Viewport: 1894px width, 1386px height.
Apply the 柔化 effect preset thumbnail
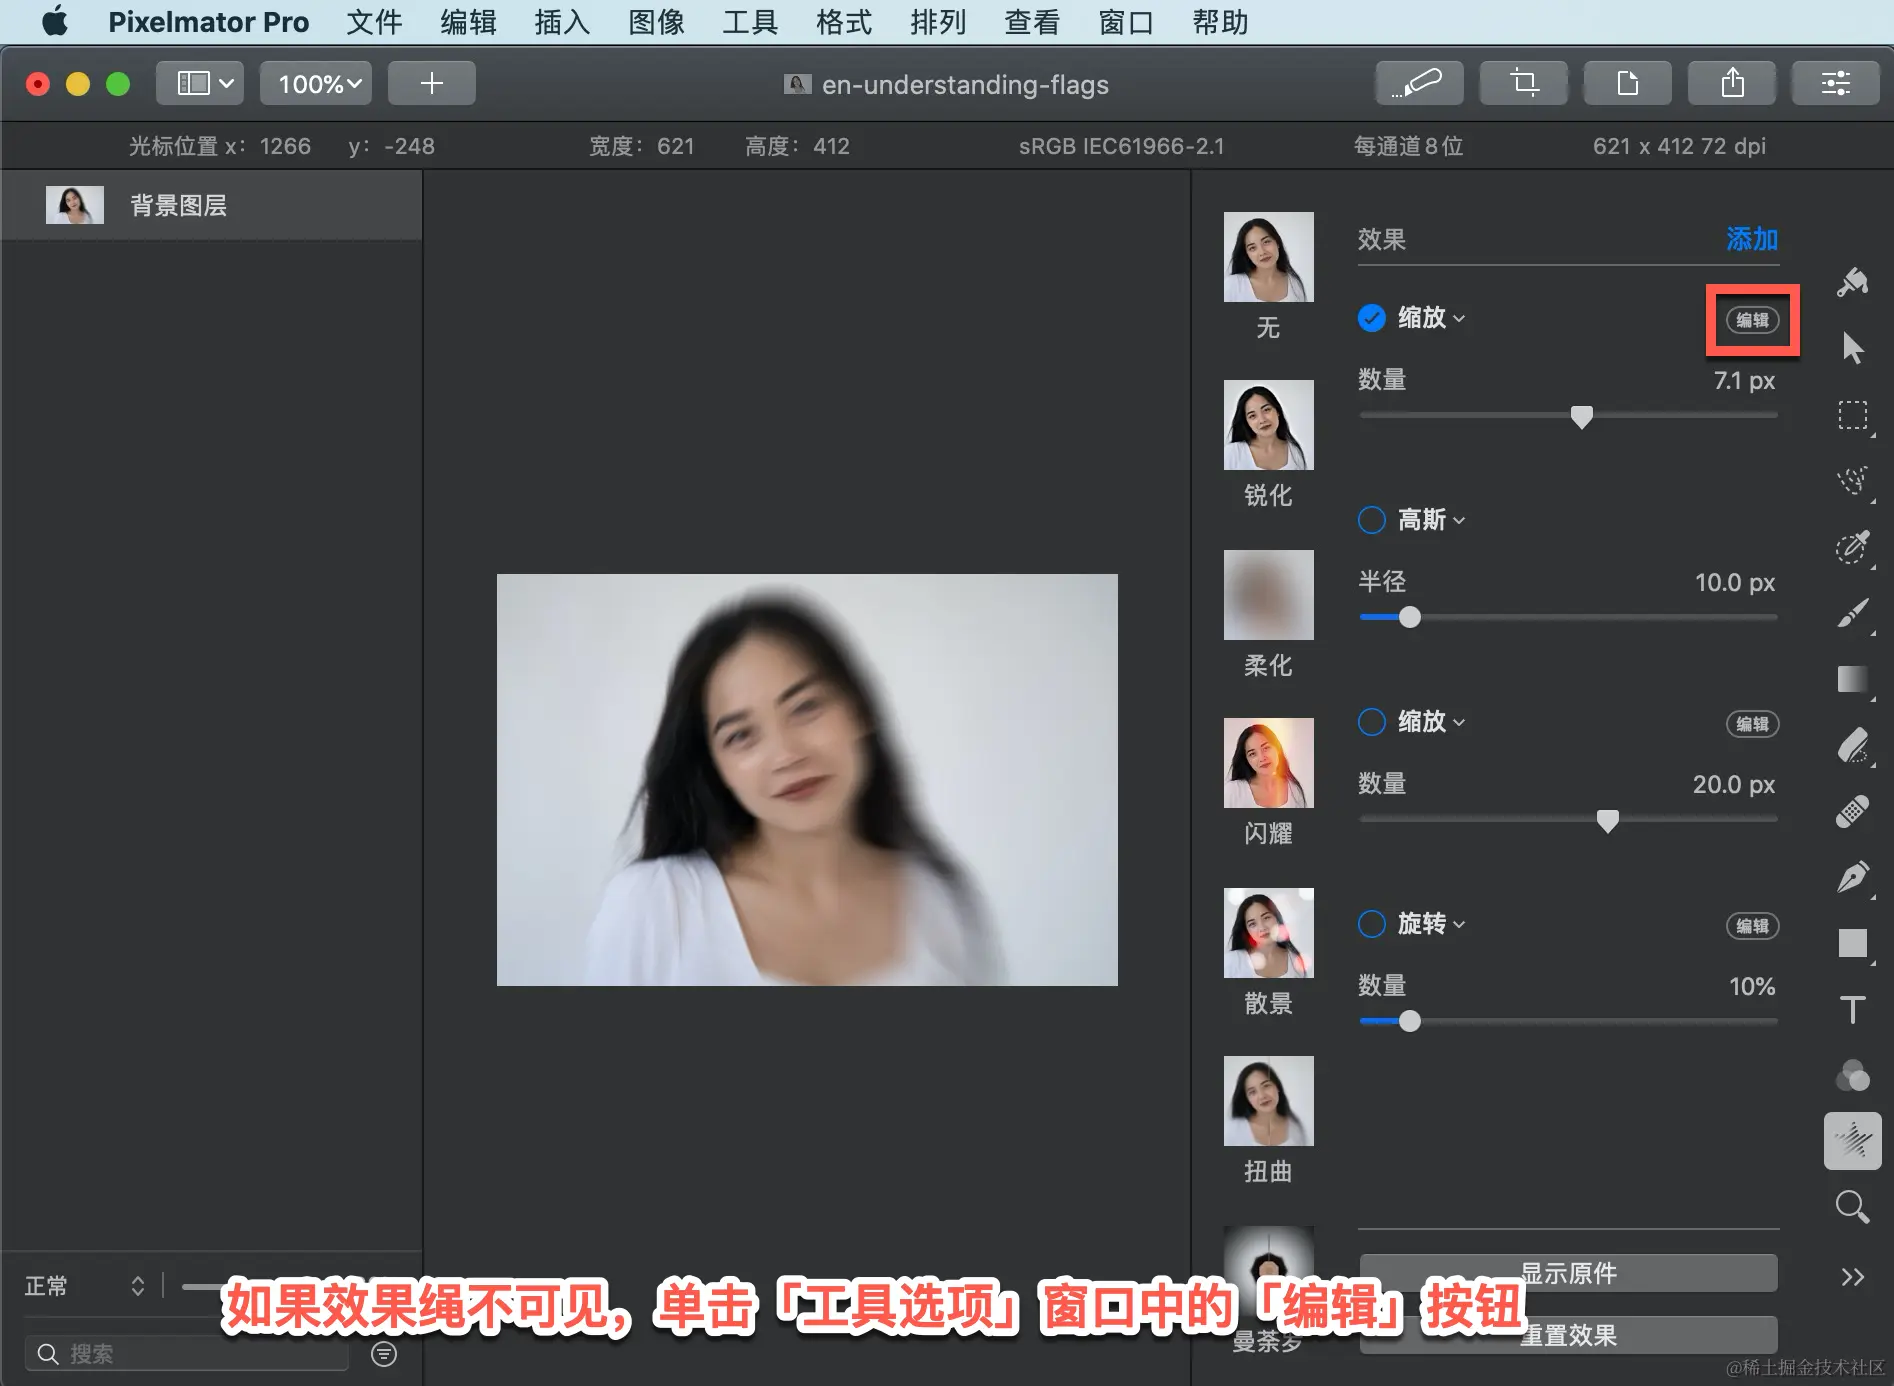[1268, 595]
